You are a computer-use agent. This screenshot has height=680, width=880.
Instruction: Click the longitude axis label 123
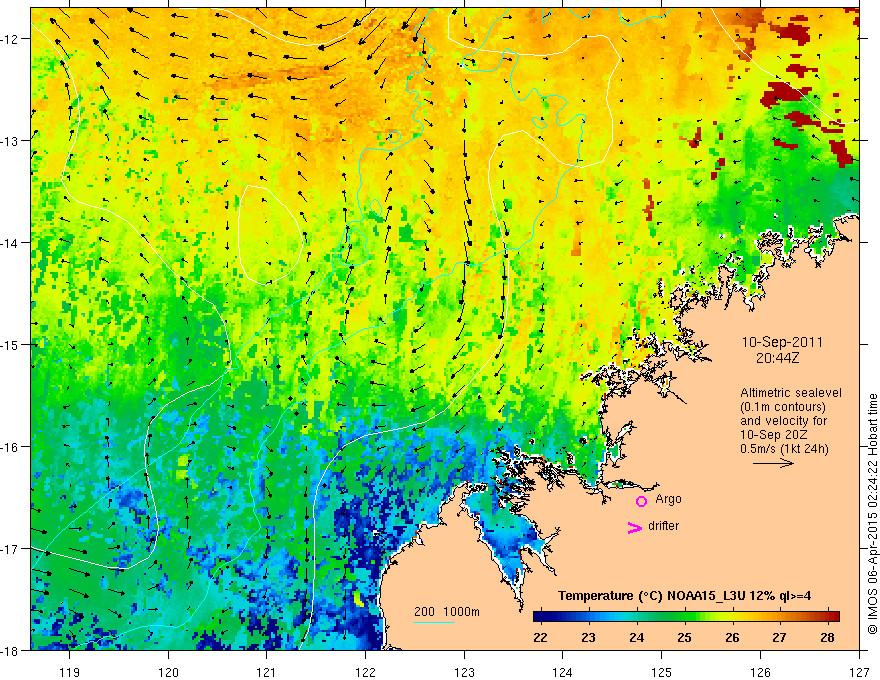464,672
